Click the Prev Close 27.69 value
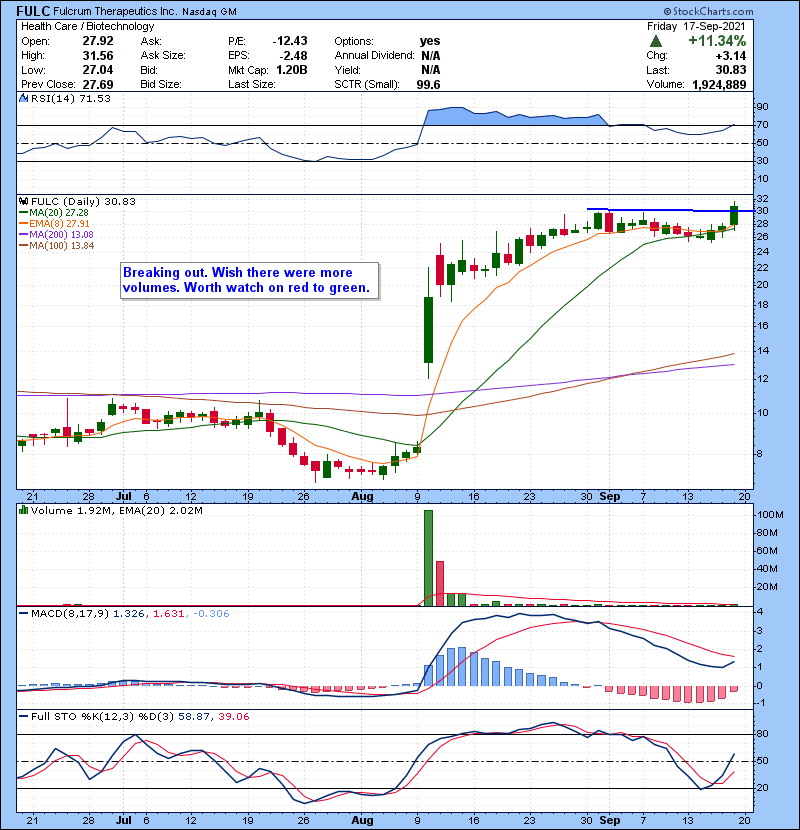 point(98,85)
